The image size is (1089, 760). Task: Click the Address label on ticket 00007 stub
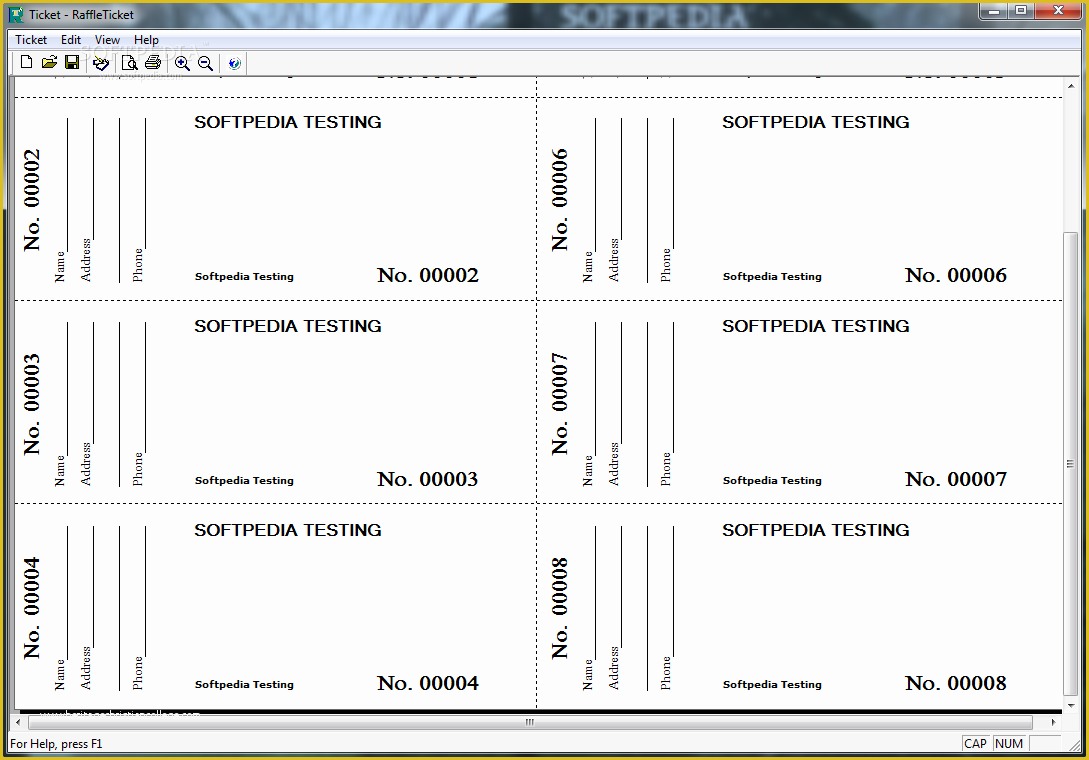tap(614, 463)
